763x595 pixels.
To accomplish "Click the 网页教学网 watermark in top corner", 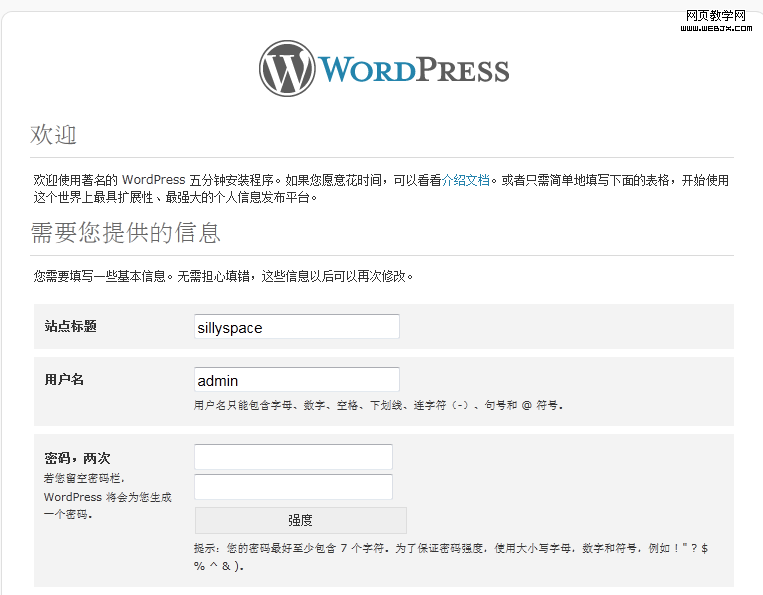I will tap(716, 15).
